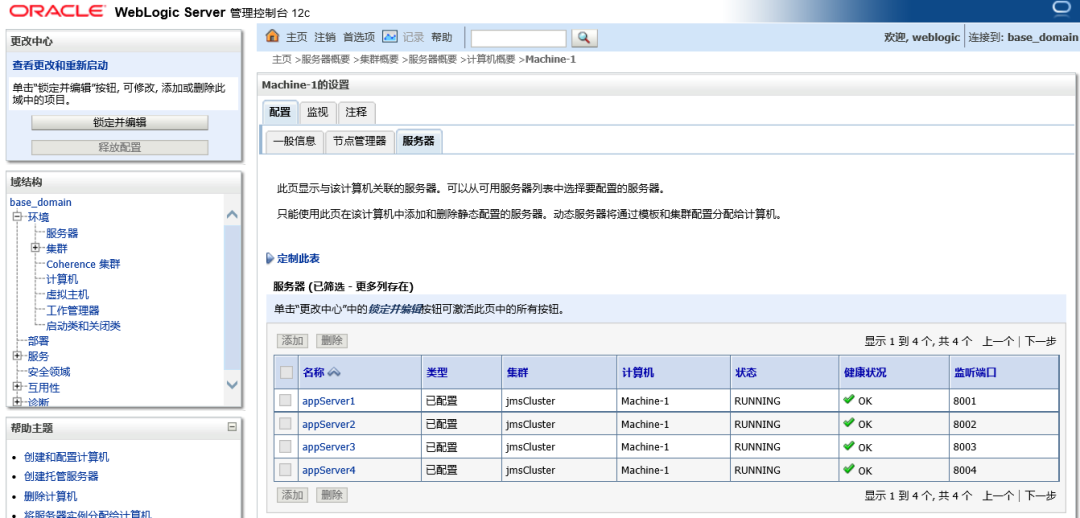Screen dimensions: 1080x518
Task: Open the appServer4 link
Action: coord(329,470)
